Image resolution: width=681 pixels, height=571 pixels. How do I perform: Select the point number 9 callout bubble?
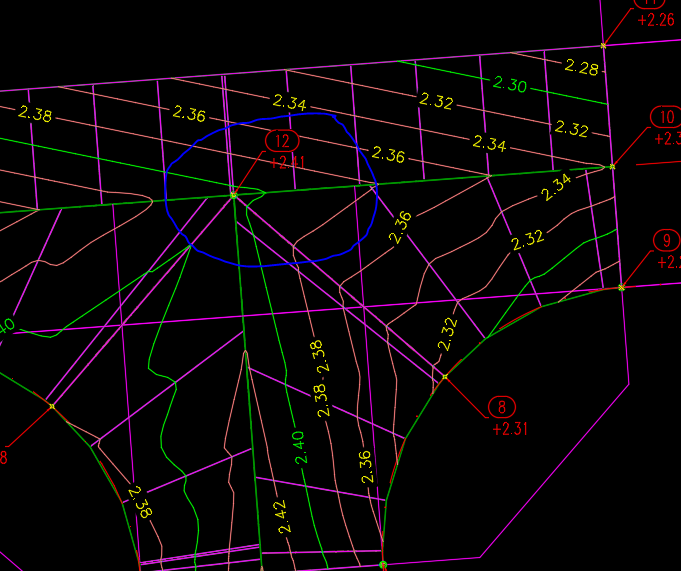point(667,240)
